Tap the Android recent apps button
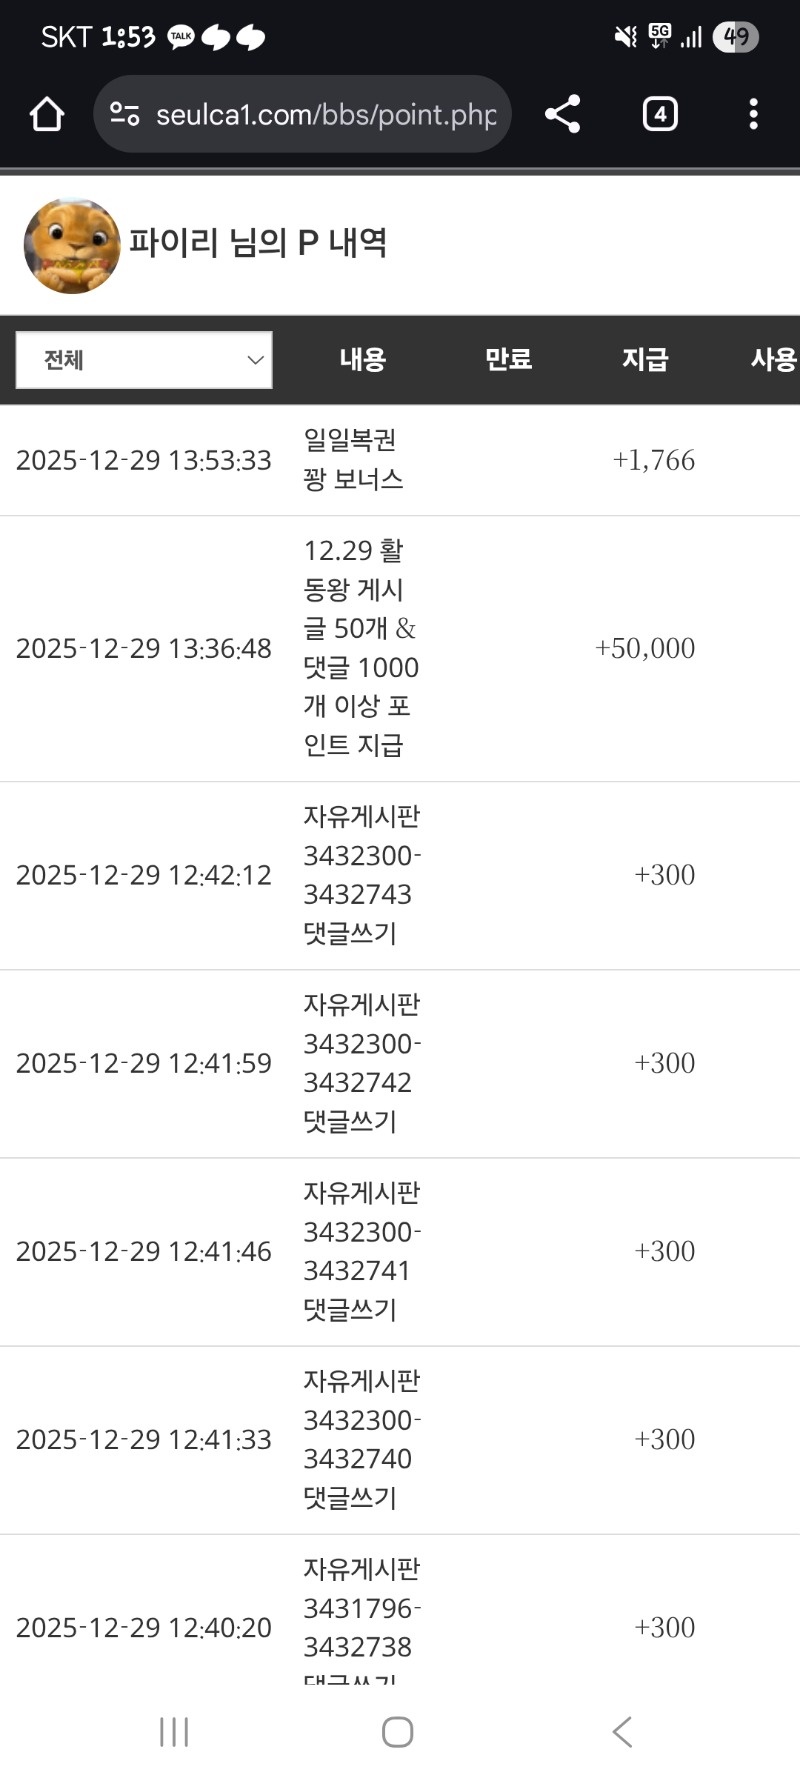Image resolution: width=800 pixels, height=1778 pixels. pos(174,1732)
